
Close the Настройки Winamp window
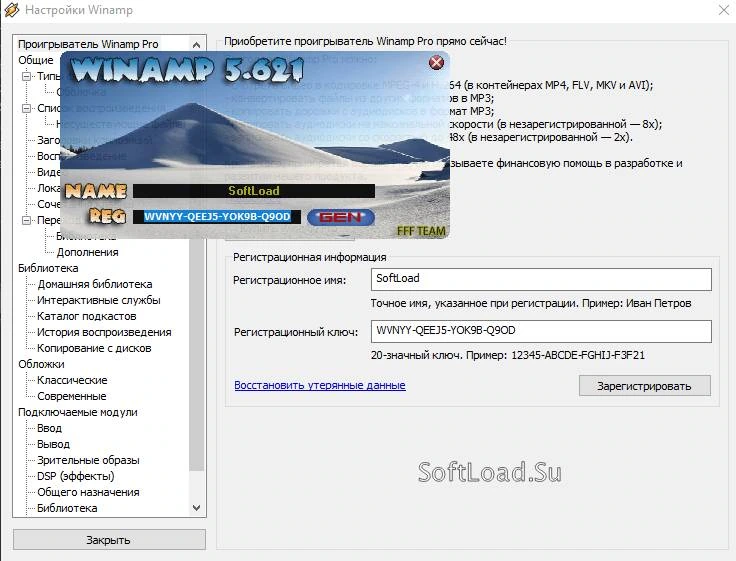(724, 10)
